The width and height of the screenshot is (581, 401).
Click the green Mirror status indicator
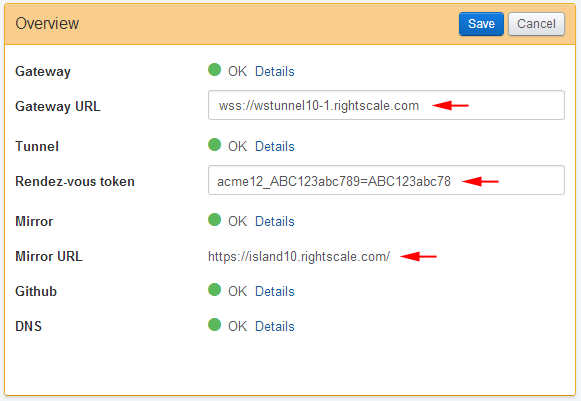[215, 219]
